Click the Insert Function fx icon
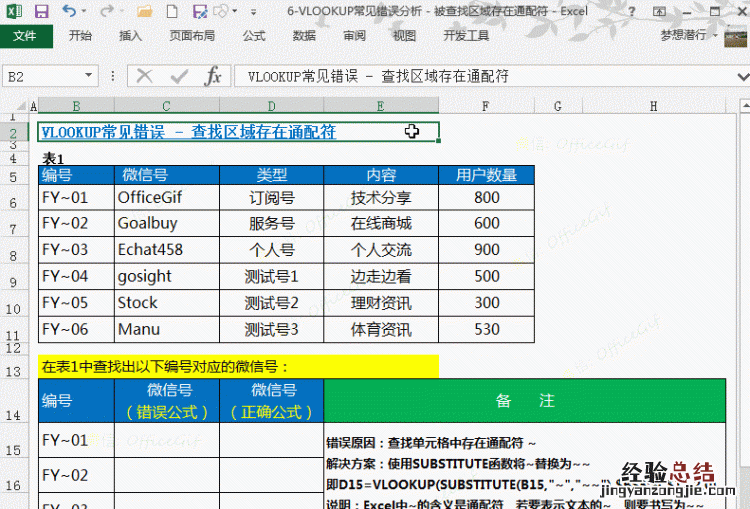750x509 pixels. (213, 76)
